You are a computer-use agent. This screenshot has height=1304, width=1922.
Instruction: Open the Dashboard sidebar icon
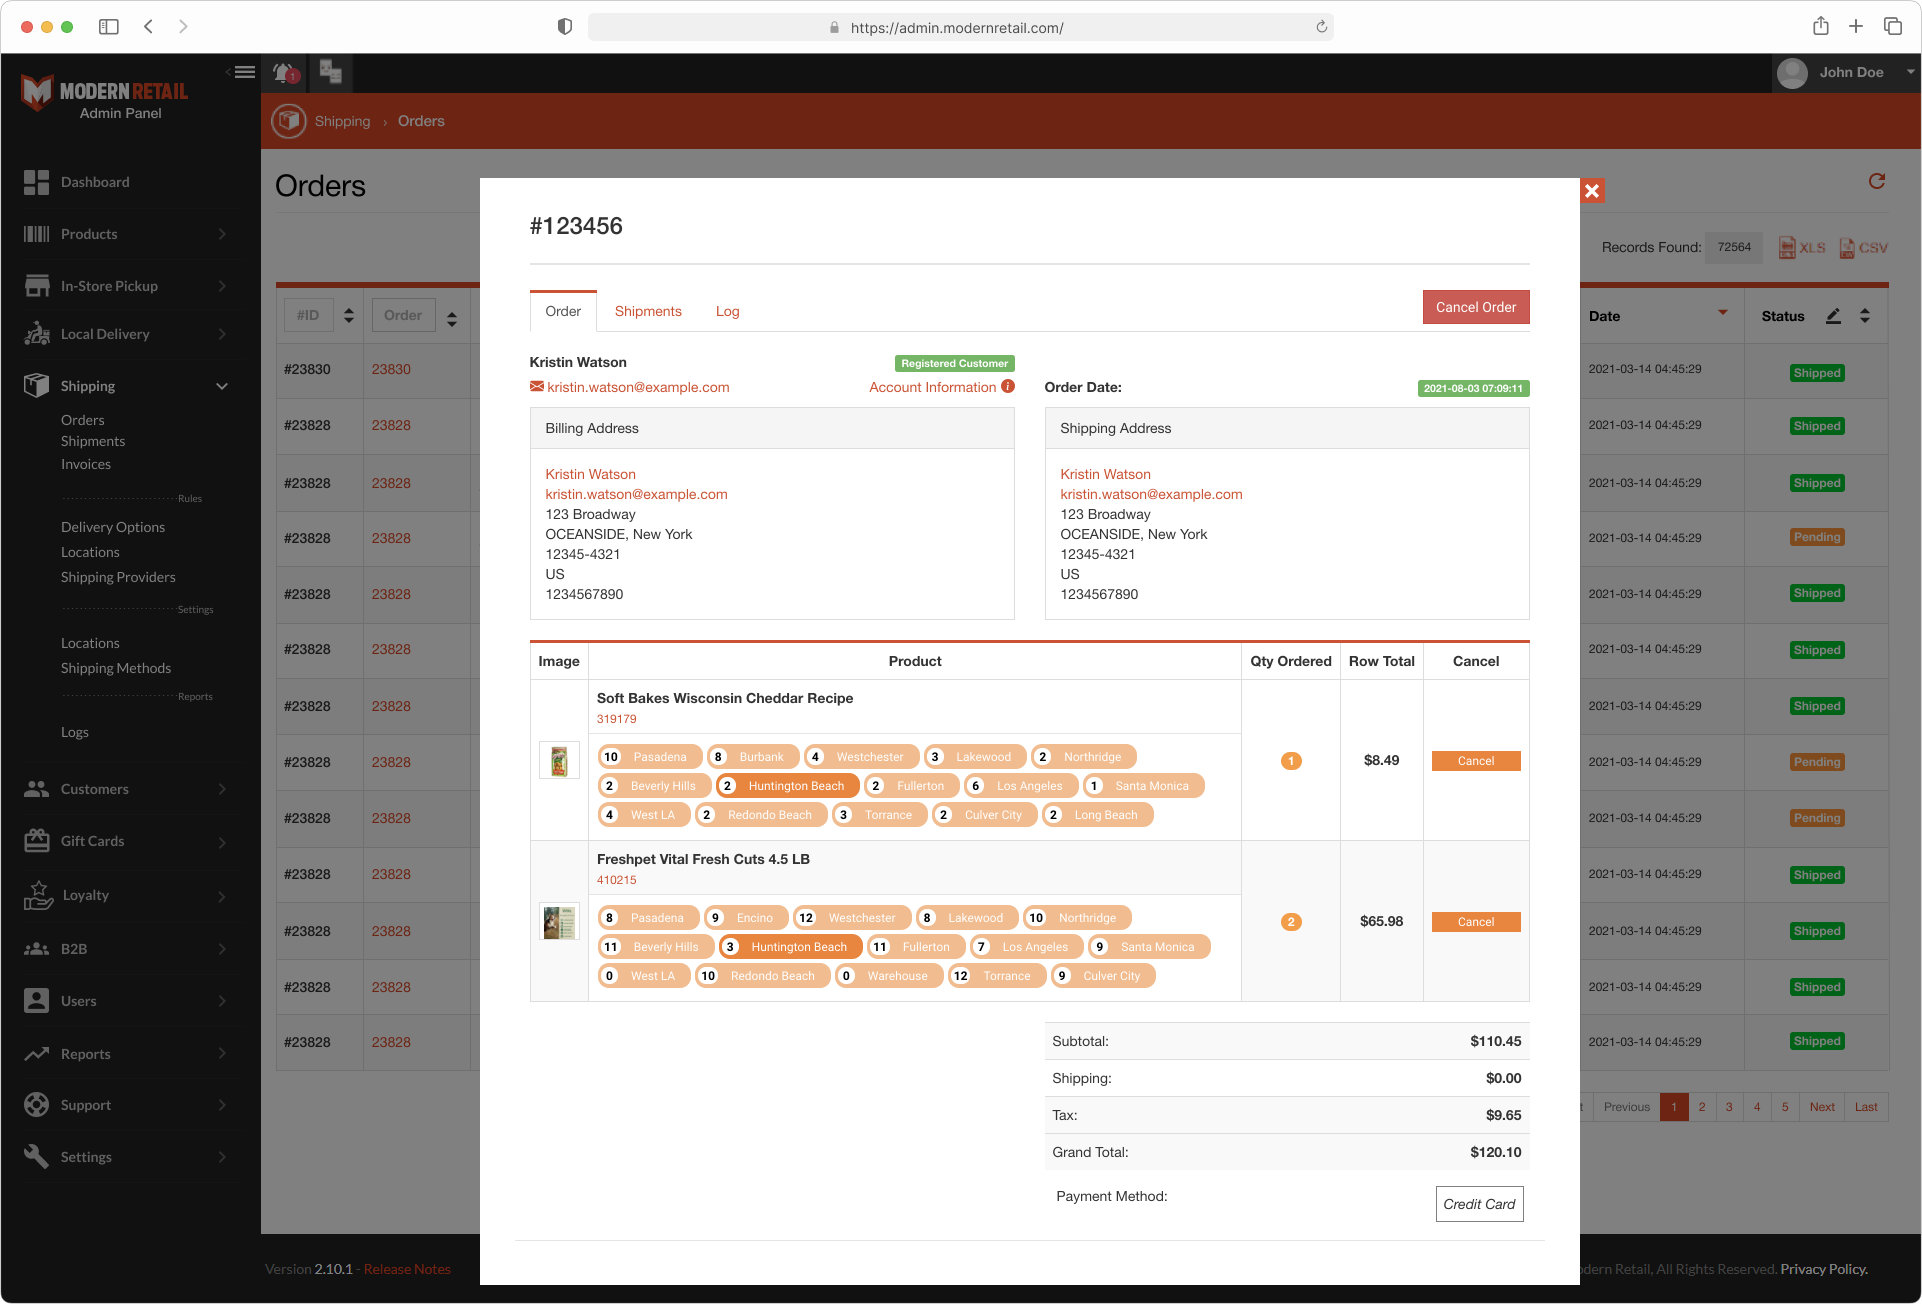[36, 182]
